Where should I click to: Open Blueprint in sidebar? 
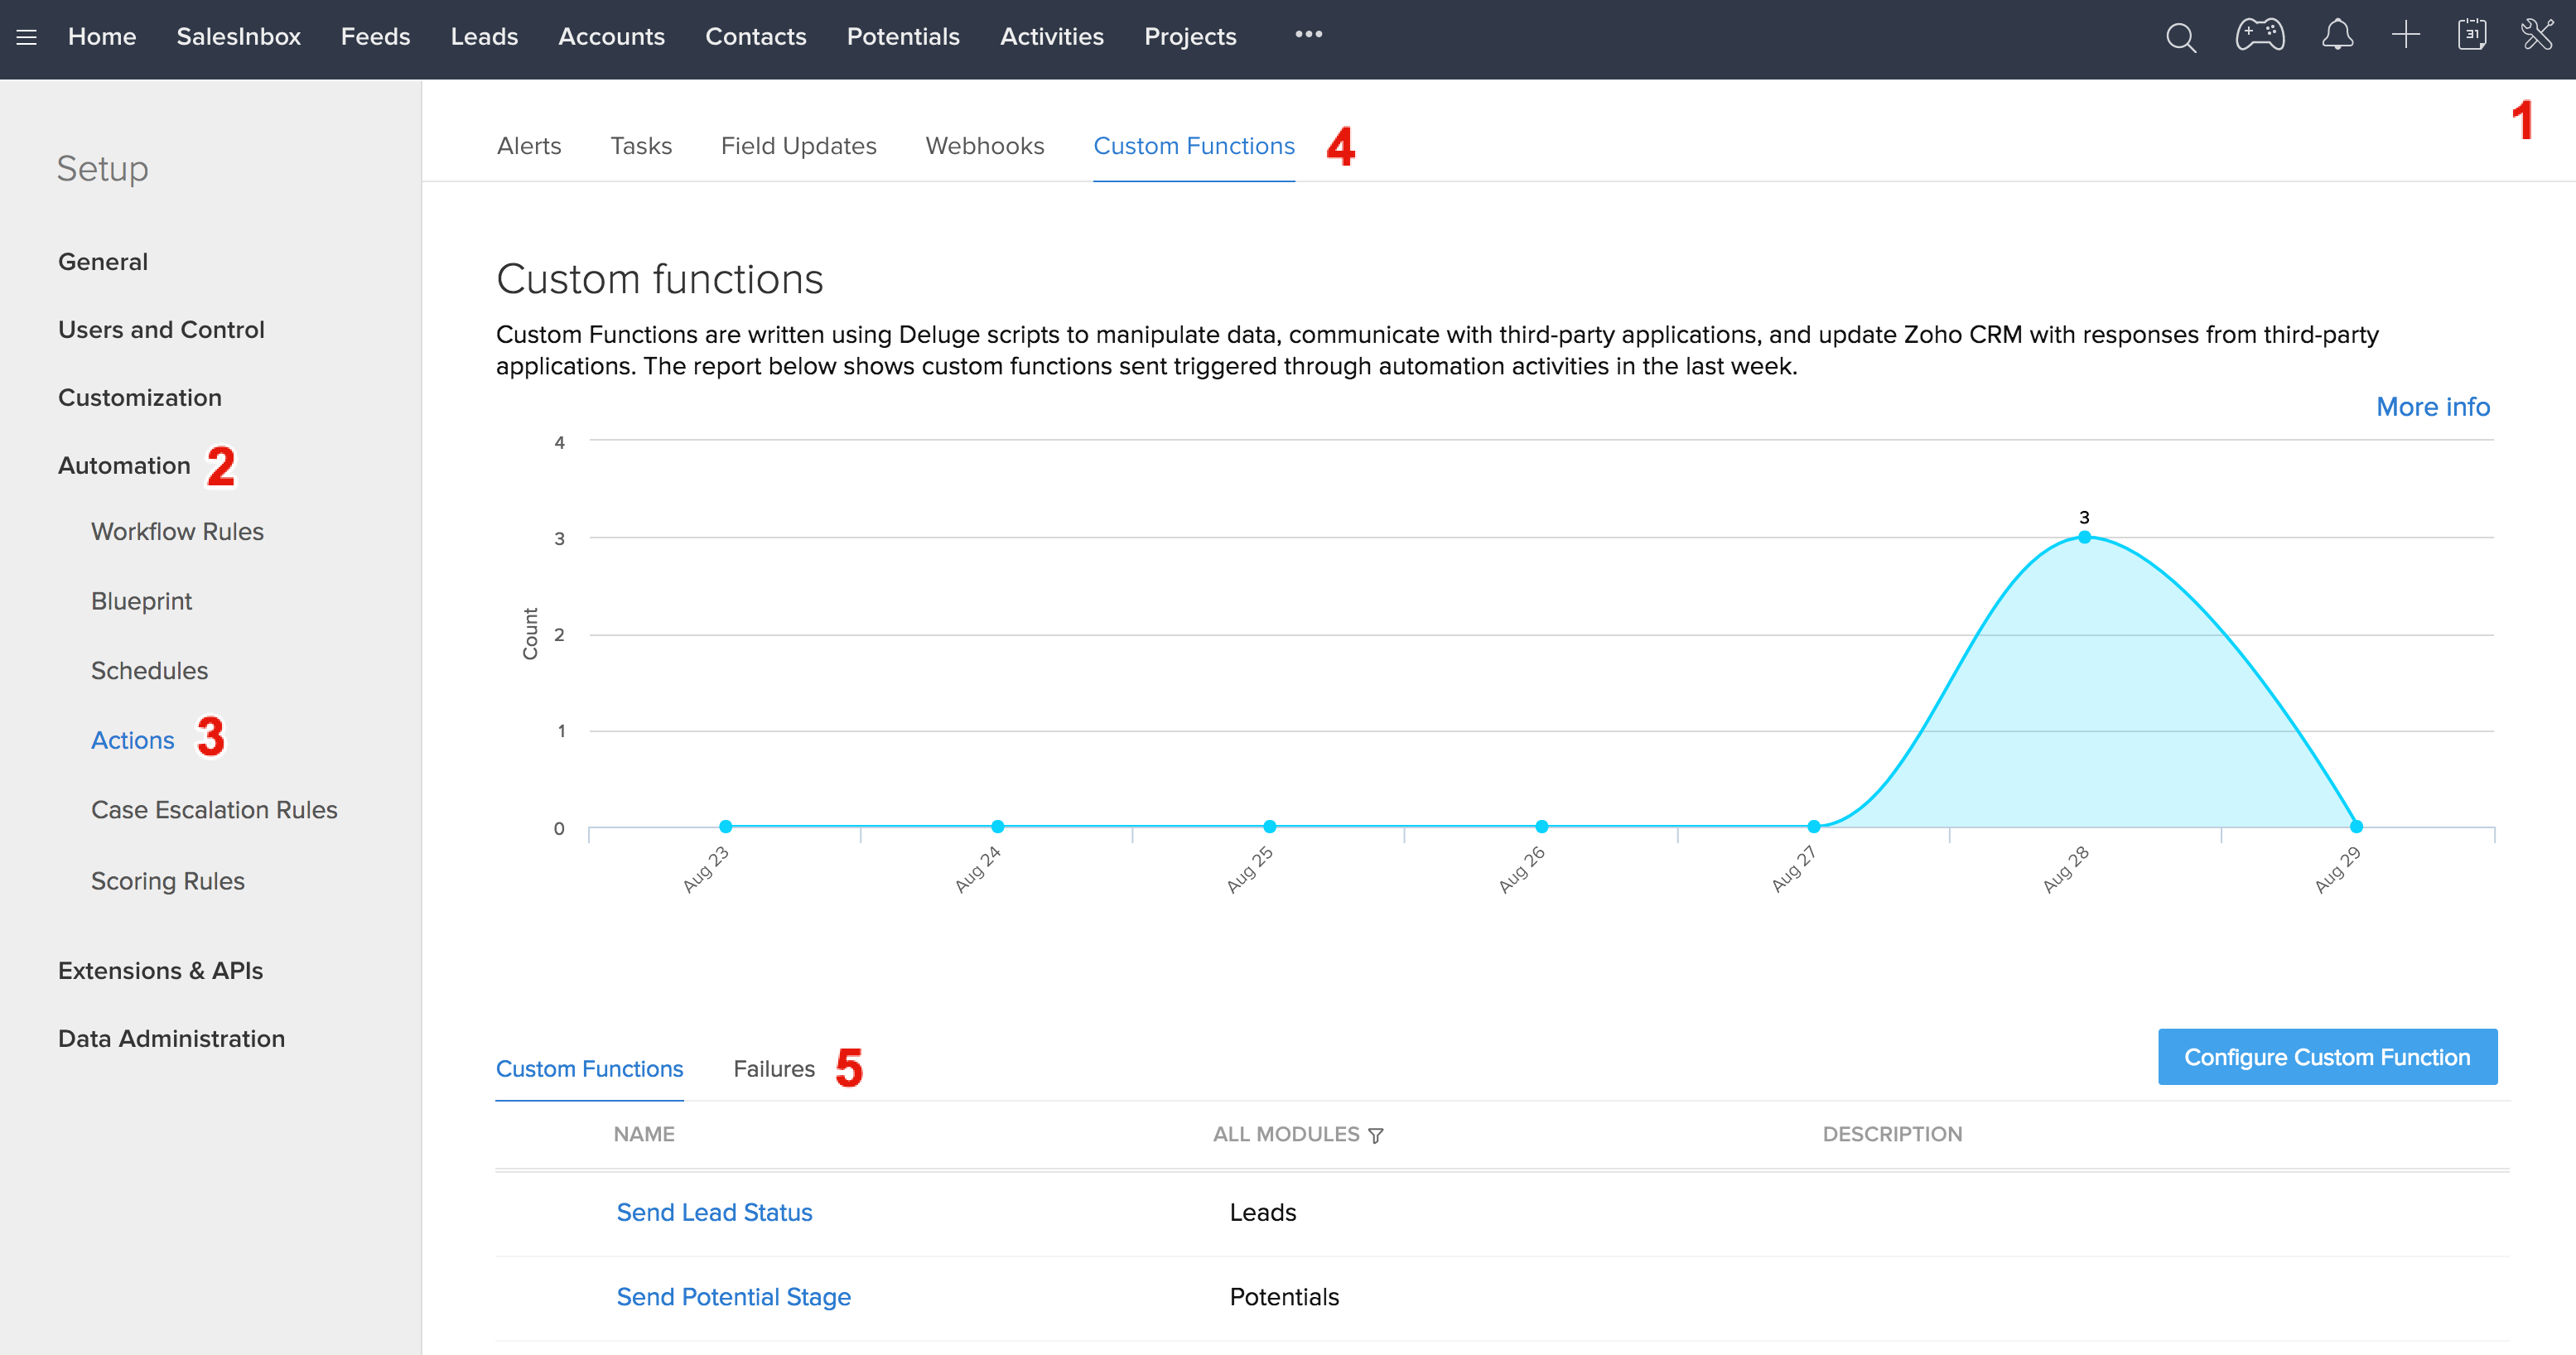(141, 601)
